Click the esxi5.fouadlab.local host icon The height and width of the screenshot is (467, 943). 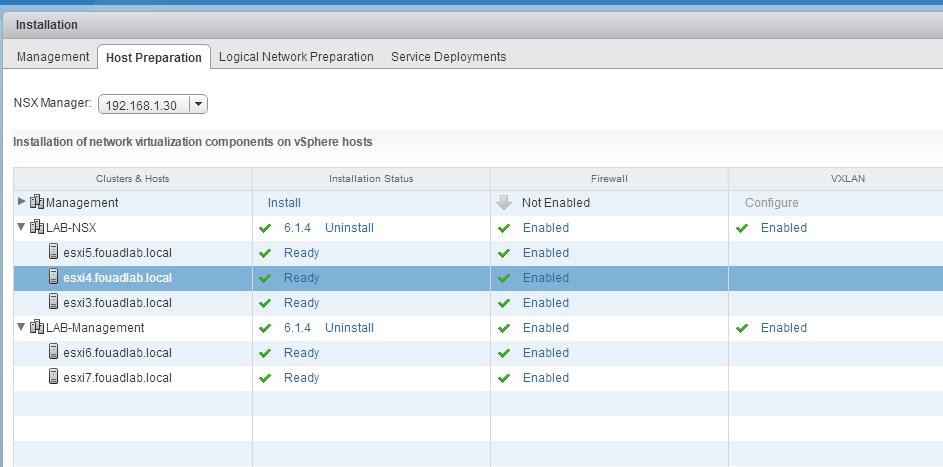(x=54, y=253)
